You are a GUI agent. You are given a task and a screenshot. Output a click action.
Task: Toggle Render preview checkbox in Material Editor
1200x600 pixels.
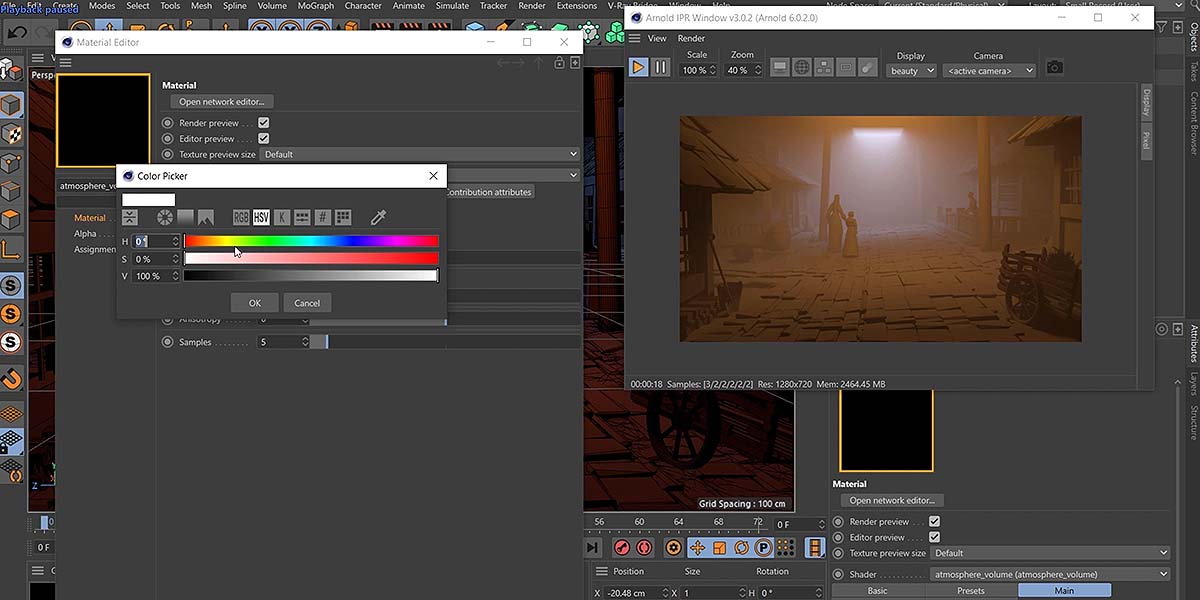264,123
